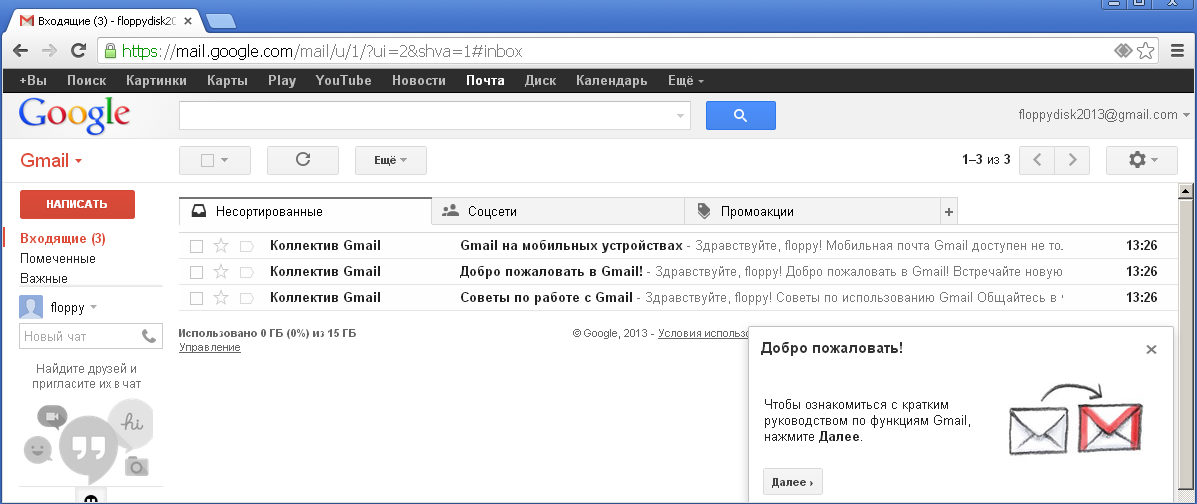1197x504 pixels.
Task: Click the select-all checkbox in toolbar
Action: 207,160
